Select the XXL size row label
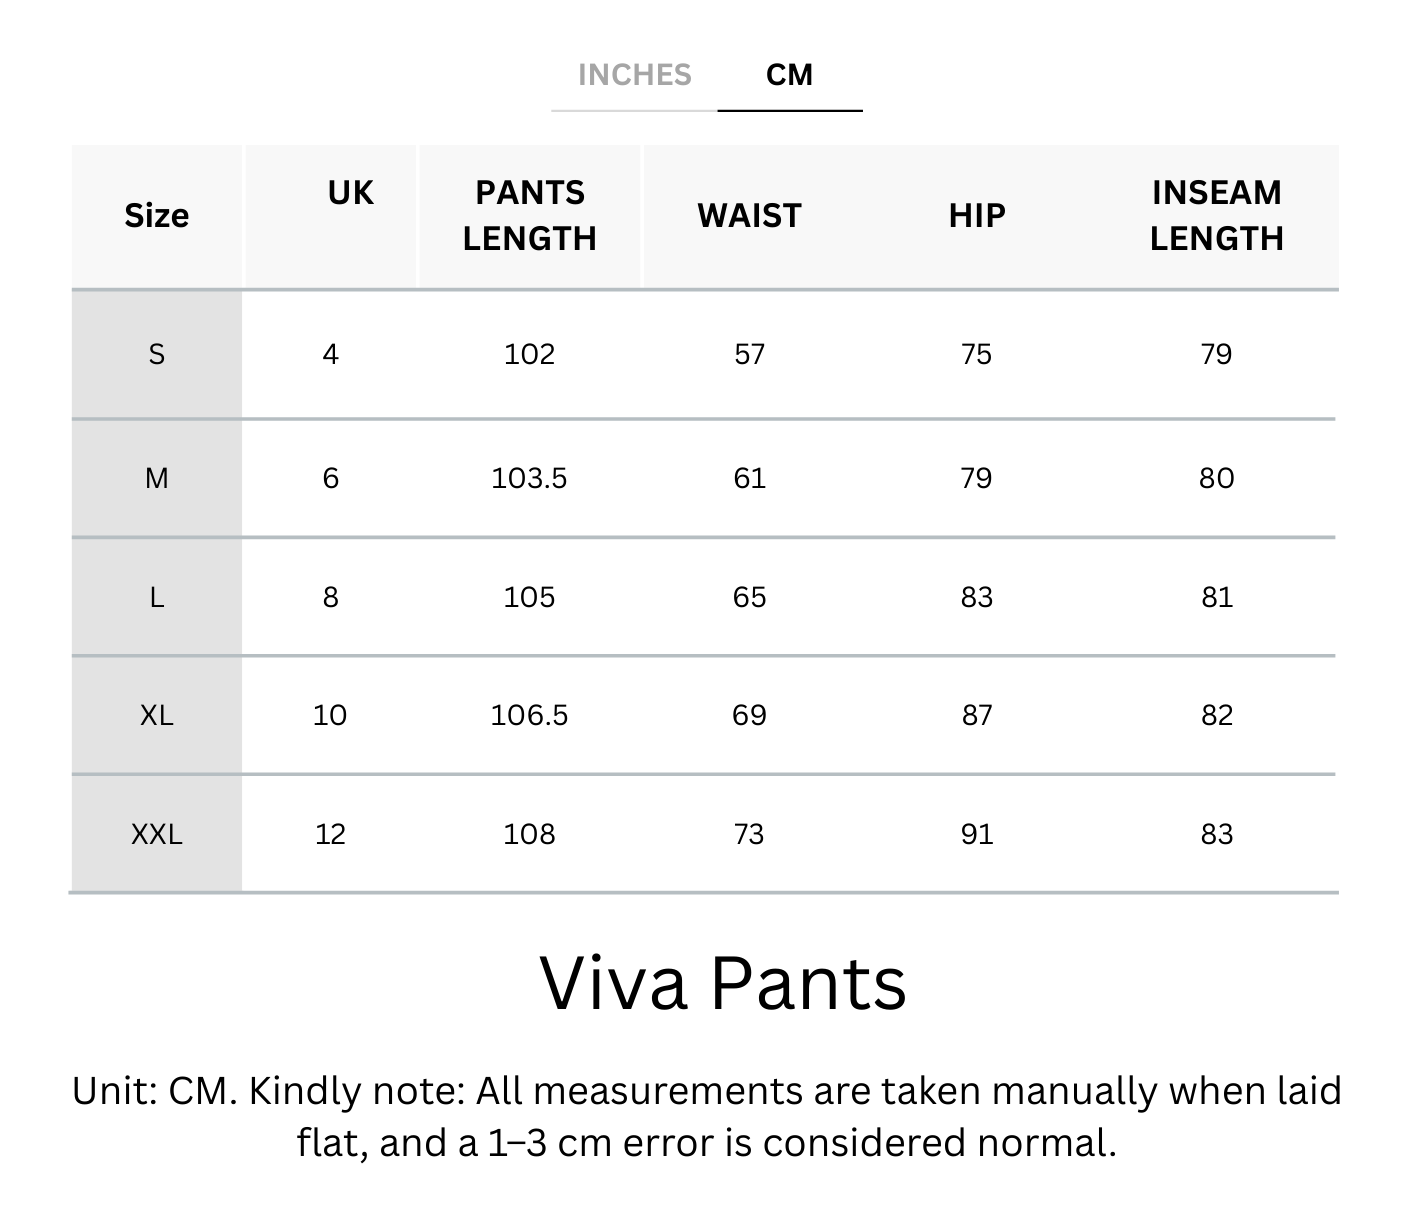 157,834
